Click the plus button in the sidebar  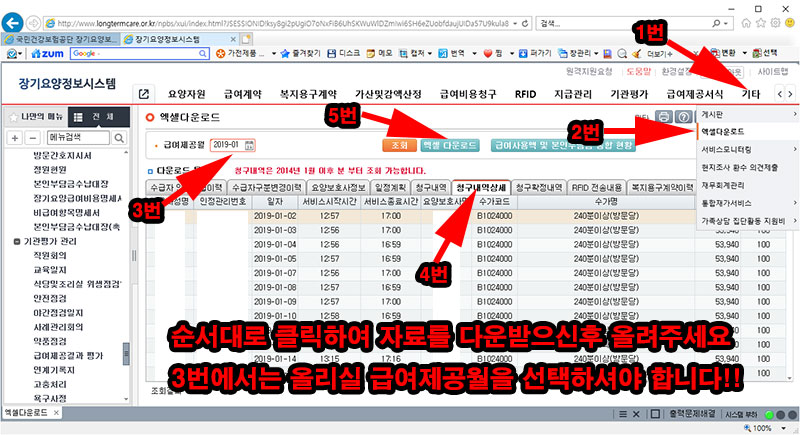tap(16, 136)
